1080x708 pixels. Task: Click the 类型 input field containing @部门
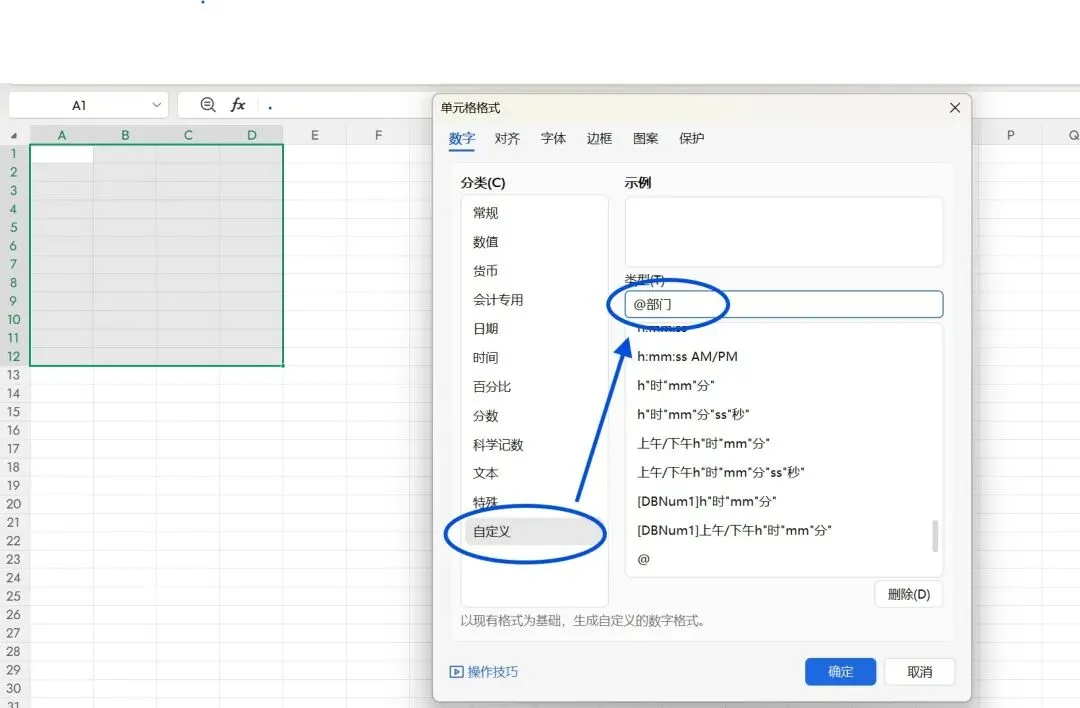point(784,304)
